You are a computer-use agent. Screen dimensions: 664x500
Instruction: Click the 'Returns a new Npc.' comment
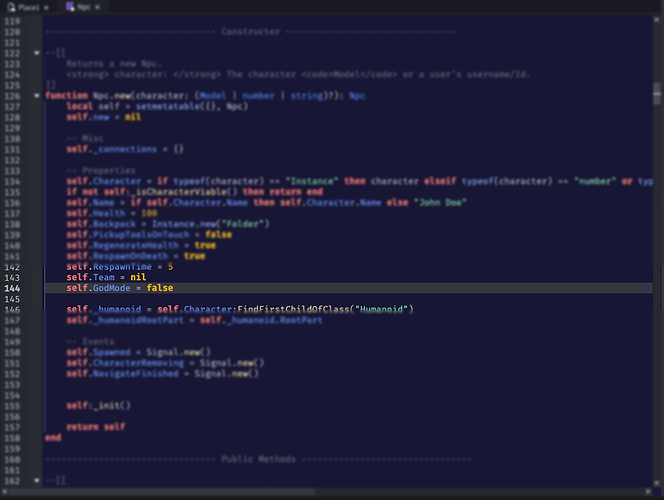click(114, 64)
